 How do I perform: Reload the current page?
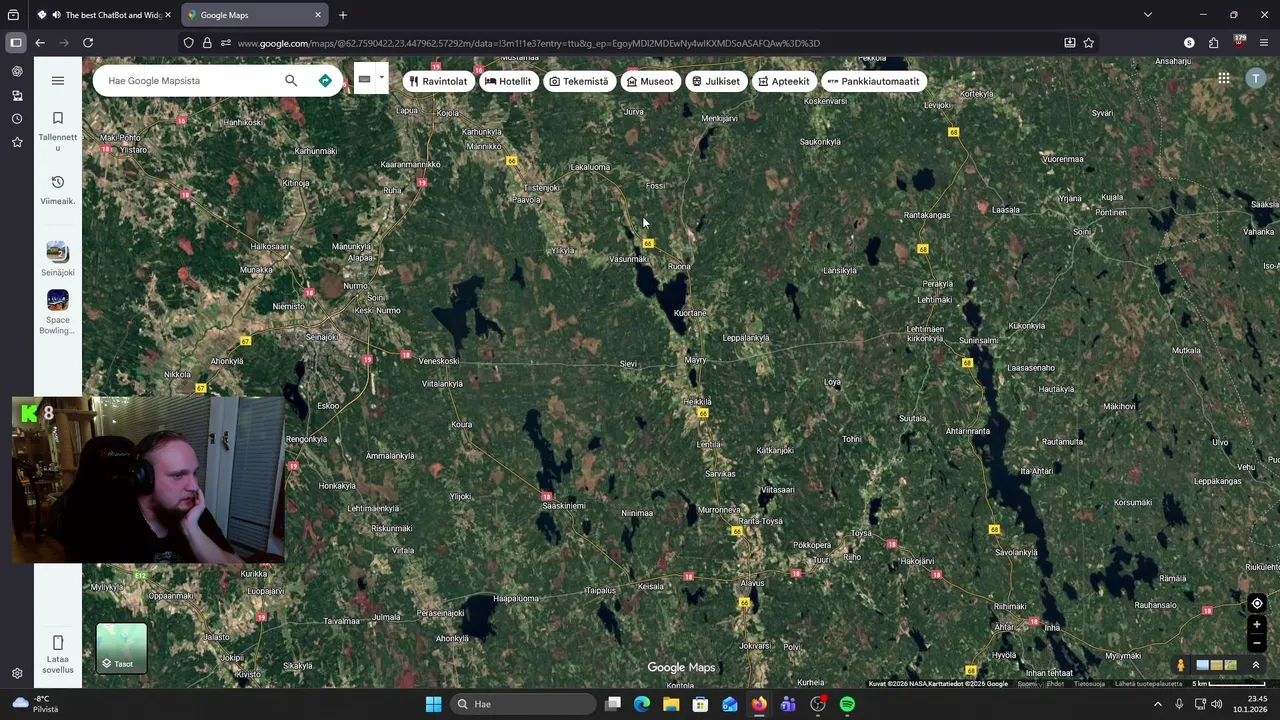88,43
